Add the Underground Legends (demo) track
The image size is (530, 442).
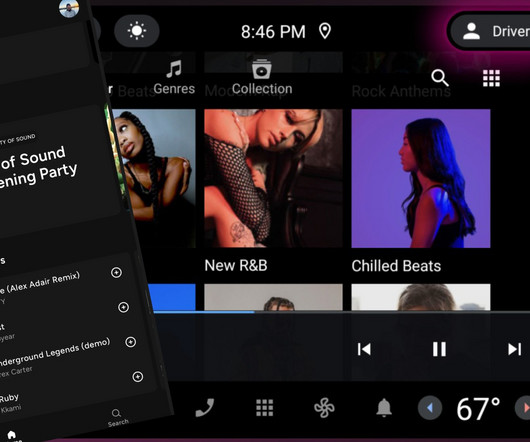[130, 342]
